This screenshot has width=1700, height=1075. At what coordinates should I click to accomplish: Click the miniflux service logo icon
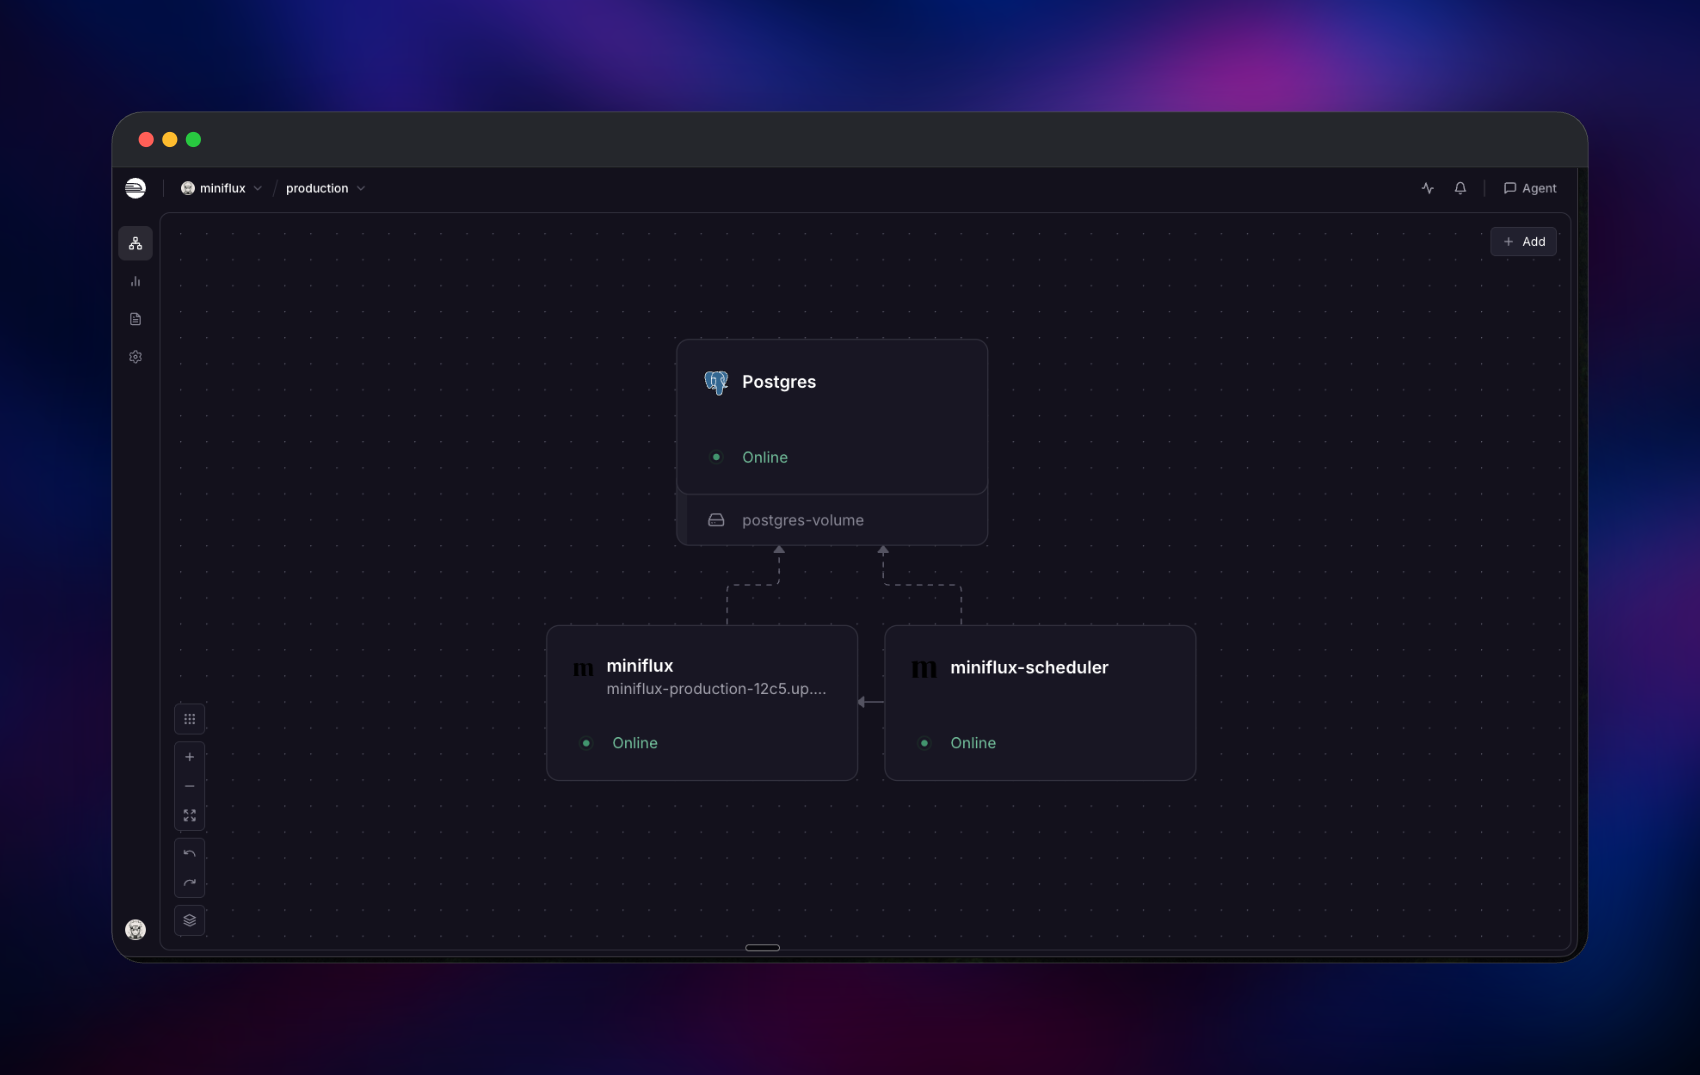(x=583, y=669)
